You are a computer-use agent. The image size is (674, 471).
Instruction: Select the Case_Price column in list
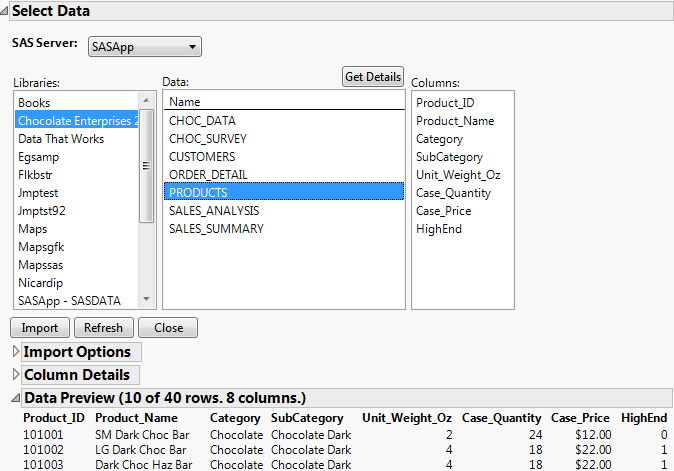443,211
